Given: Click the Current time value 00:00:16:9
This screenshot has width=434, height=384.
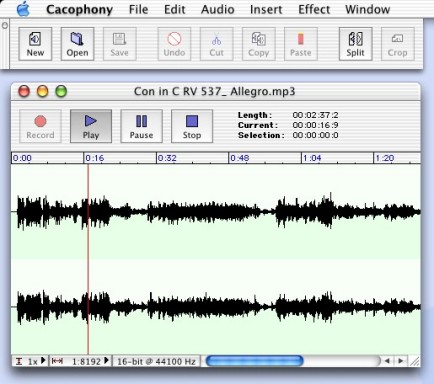Looking at the screenshot, I should [x=315, y=125].
